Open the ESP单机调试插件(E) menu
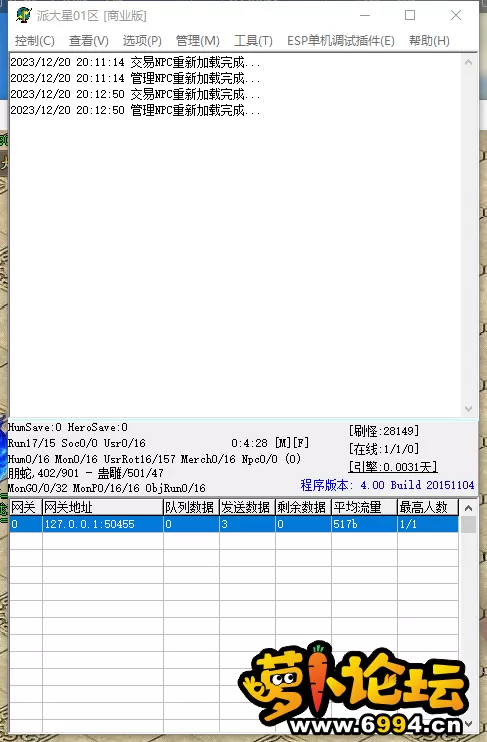487x742 pixels. pos(341,41)
